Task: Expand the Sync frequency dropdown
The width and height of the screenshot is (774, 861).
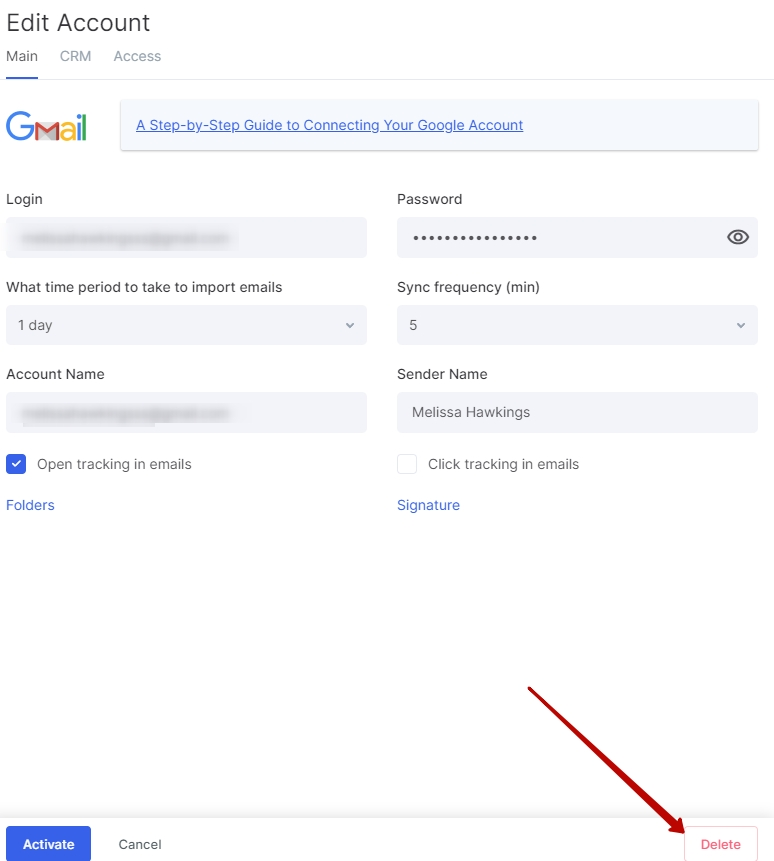Action: (x=577, y=325)
